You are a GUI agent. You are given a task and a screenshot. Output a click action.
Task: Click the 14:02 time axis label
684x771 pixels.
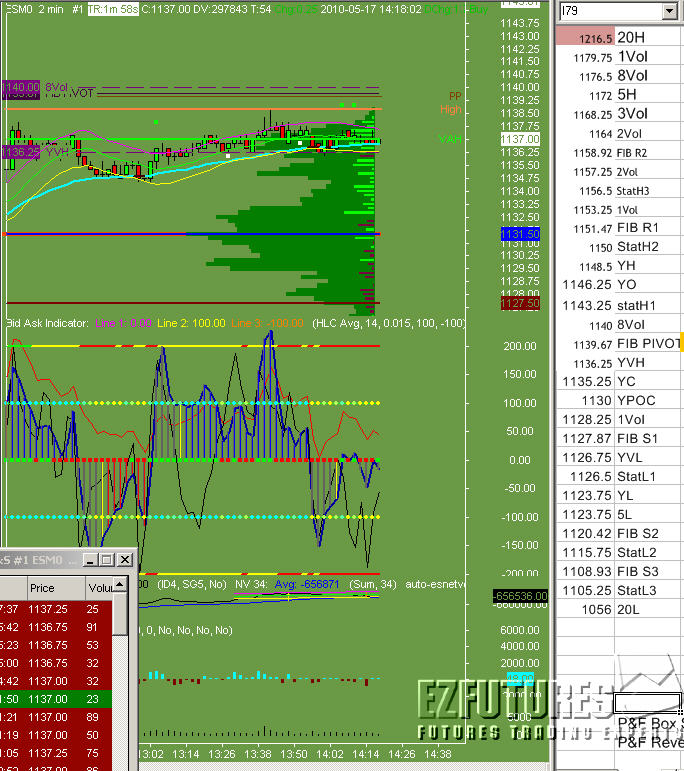tap(329, 754)
